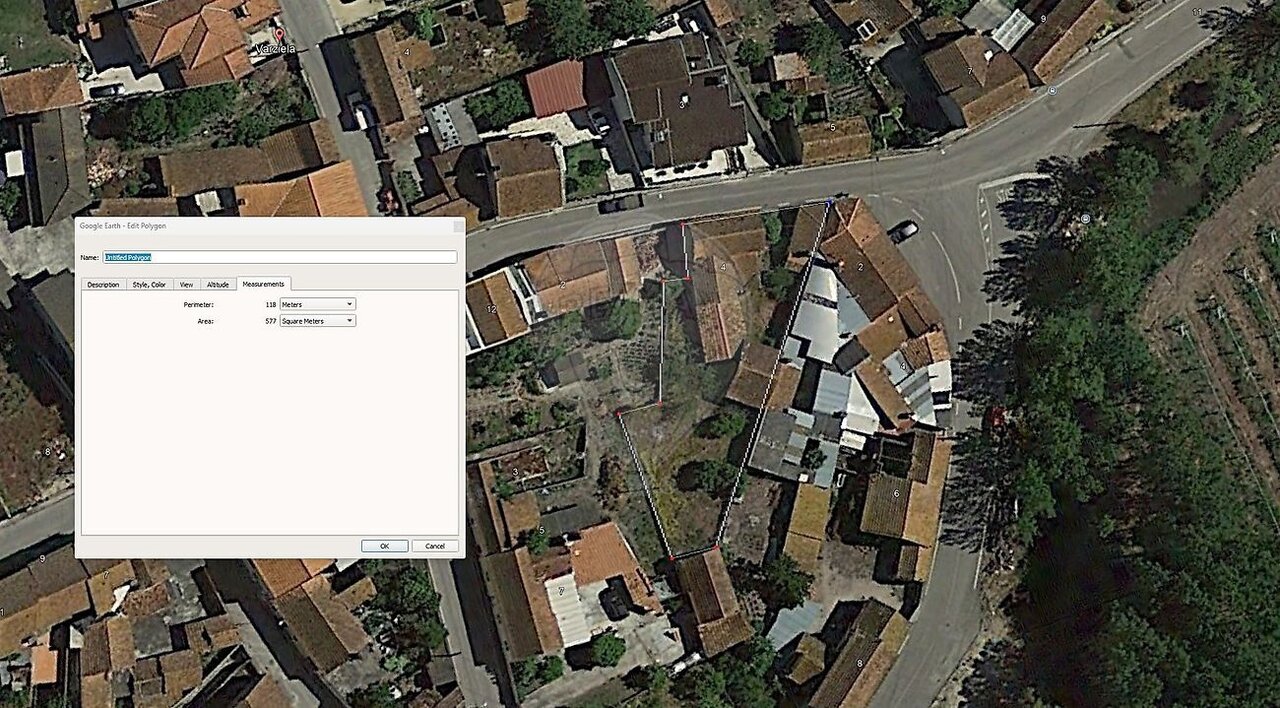Switch to the Style, Color tab
Image resolution: width=1280 pixels, height=708 pixels.
click(x=149, y=285)
